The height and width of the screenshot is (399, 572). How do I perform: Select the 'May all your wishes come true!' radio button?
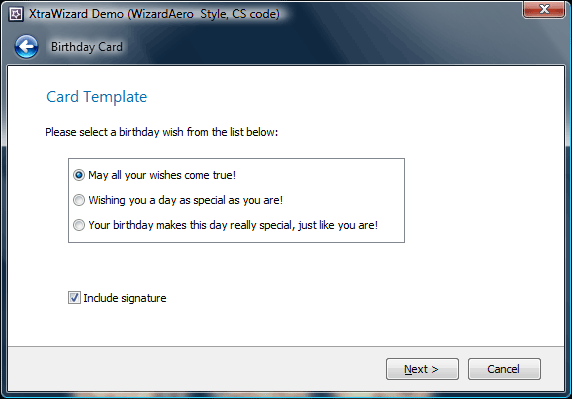pos(79,175)
